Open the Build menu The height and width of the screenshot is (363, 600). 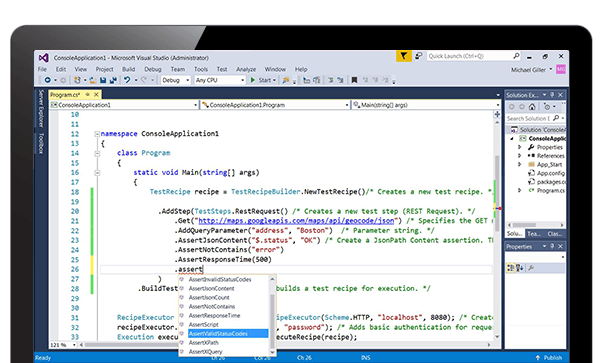coord(128,69)
